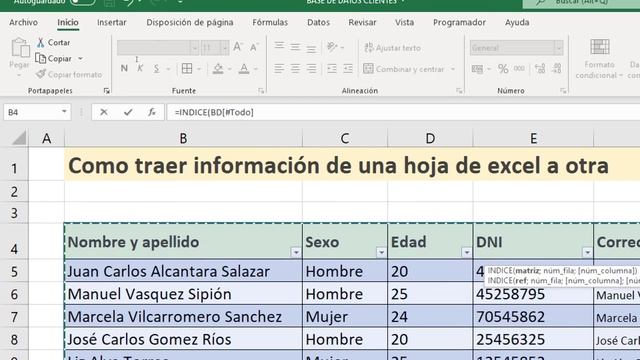Confirm formula with checkmark

coord(128,112)
